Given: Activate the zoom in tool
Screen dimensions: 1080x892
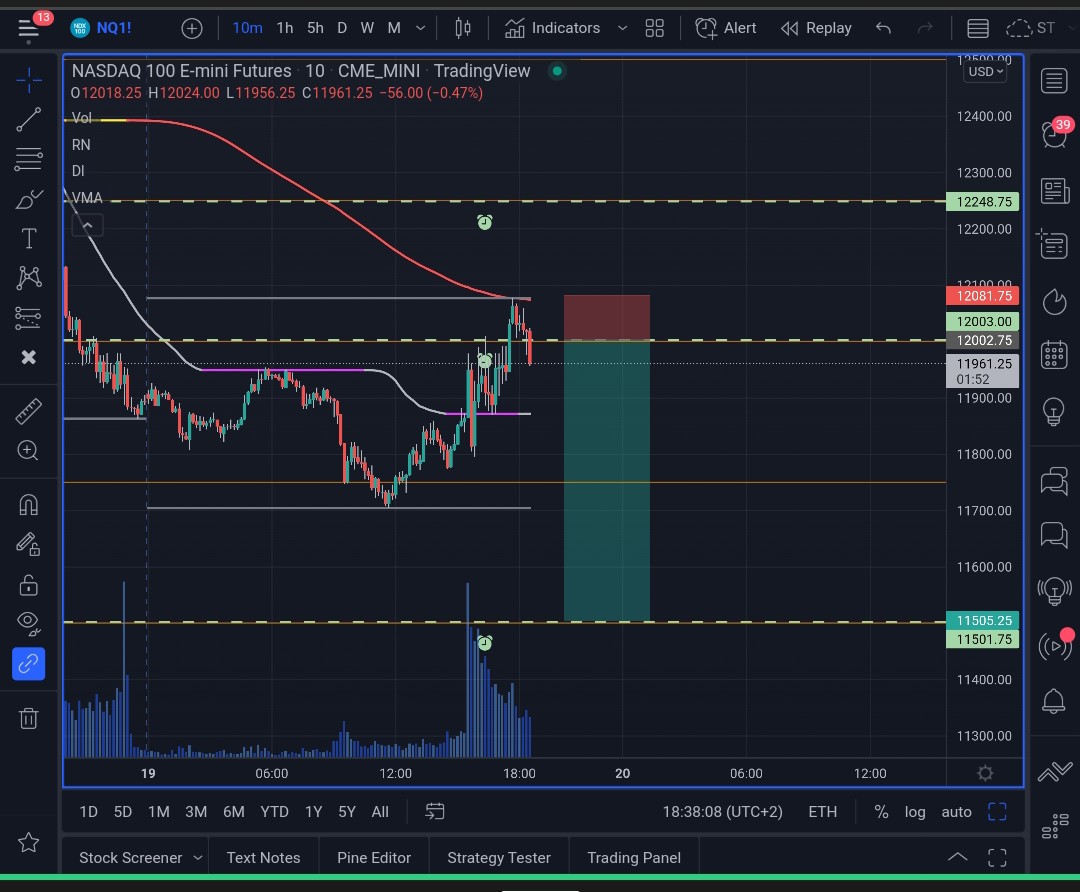Looking at the screenshot, I should click(28, 450).
